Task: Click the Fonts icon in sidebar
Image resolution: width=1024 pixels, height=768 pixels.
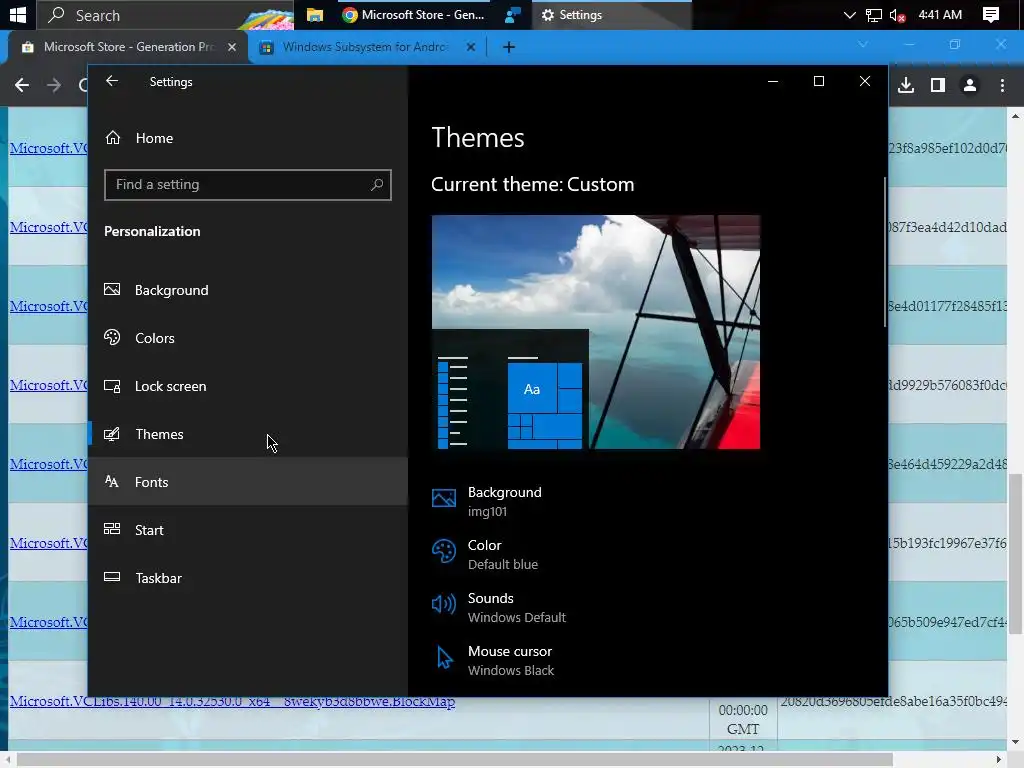Action: pyautogui.click(x=112, y=482)
